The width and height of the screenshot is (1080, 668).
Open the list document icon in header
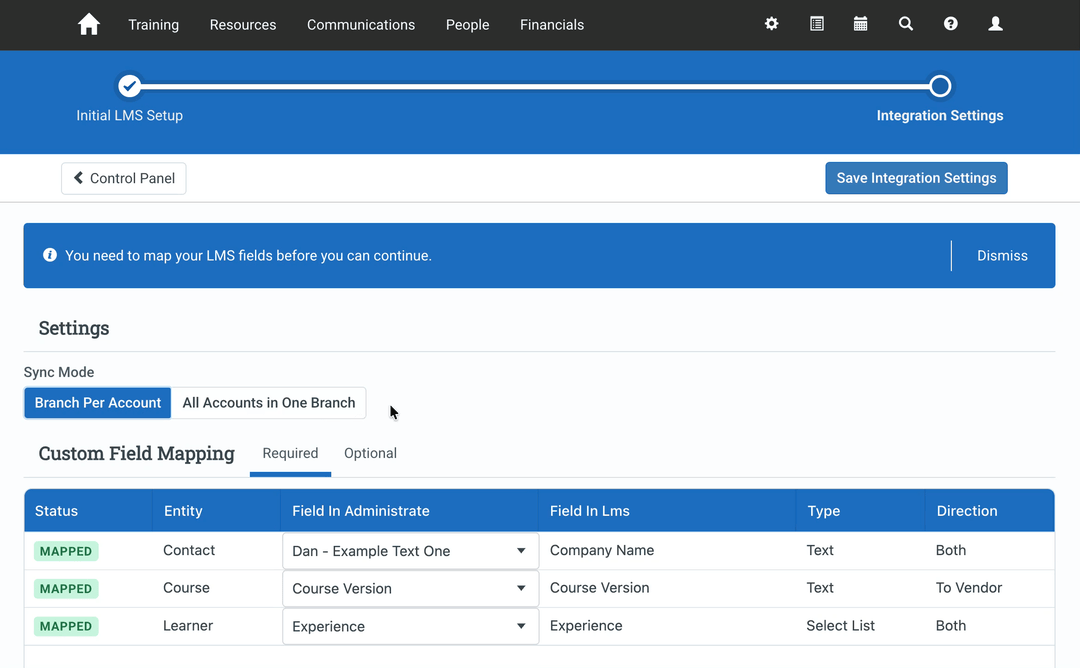click(x=816, y=24)
